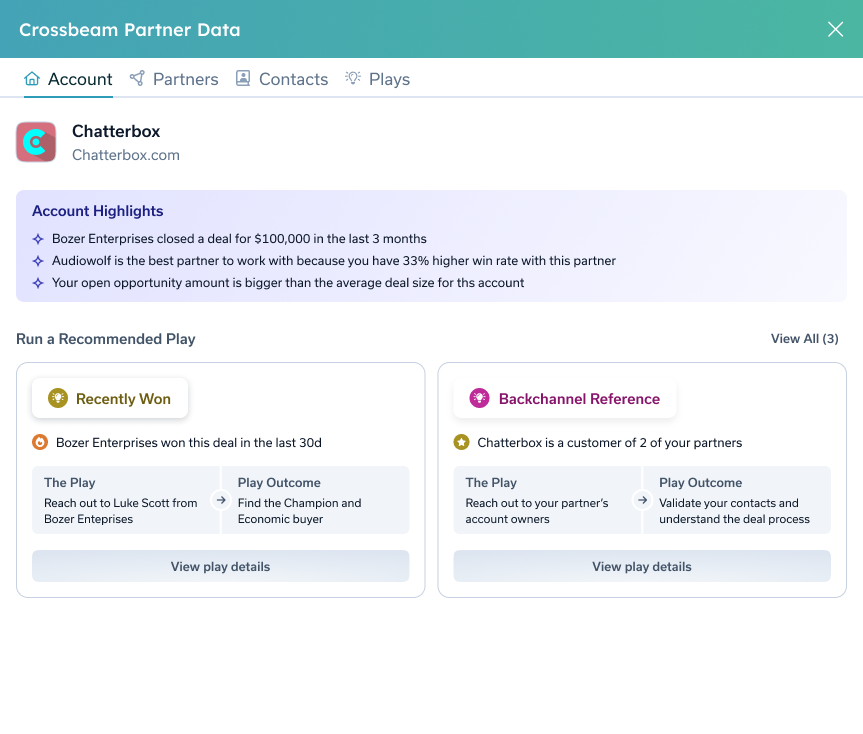Select the Recently Won play badge
Screen dimensions: 863x734
pos(110,398)
